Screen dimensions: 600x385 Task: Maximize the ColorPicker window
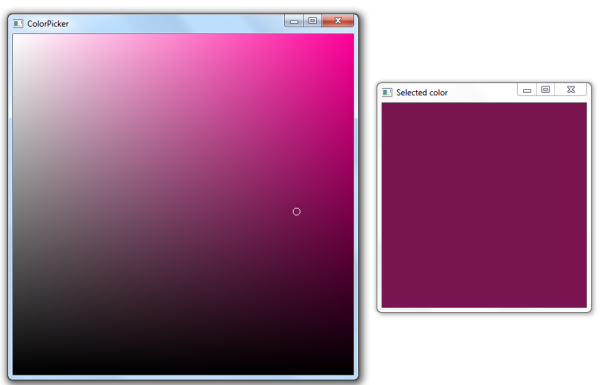coord(312,21)
